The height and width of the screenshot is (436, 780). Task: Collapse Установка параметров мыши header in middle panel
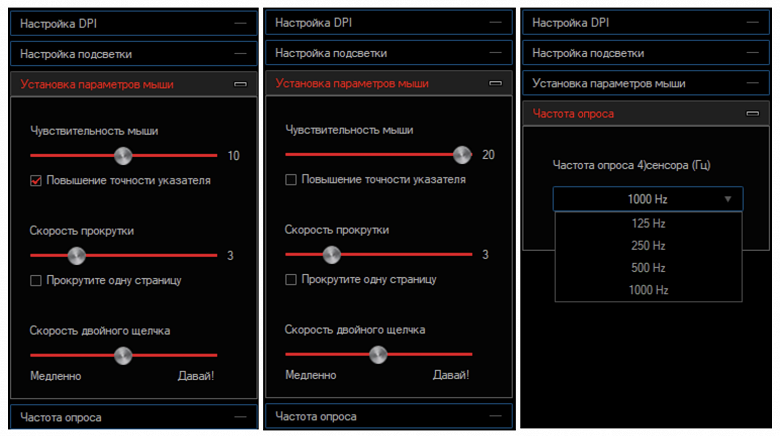[x=389, y=83]
